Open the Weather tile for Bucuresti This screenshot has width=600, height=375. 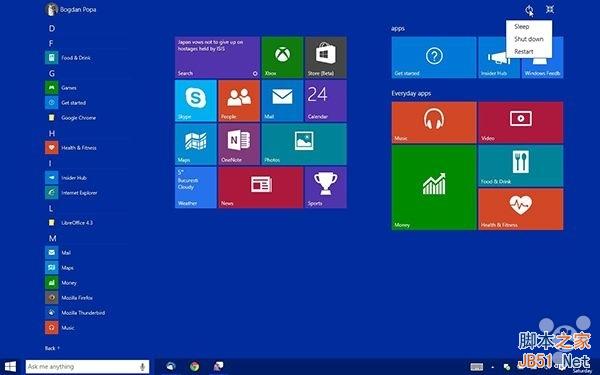[196, 188]
